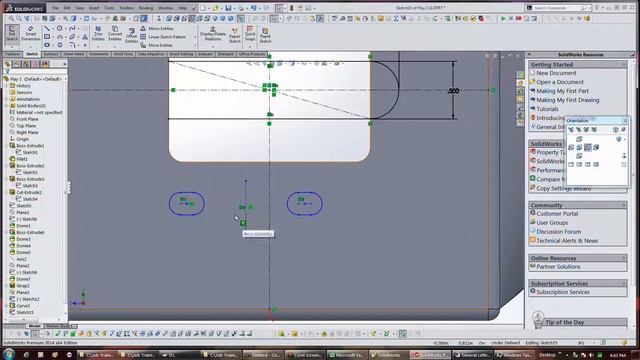Switch to the Evaluate tab

pyautogui.click(x=205, y=54)
